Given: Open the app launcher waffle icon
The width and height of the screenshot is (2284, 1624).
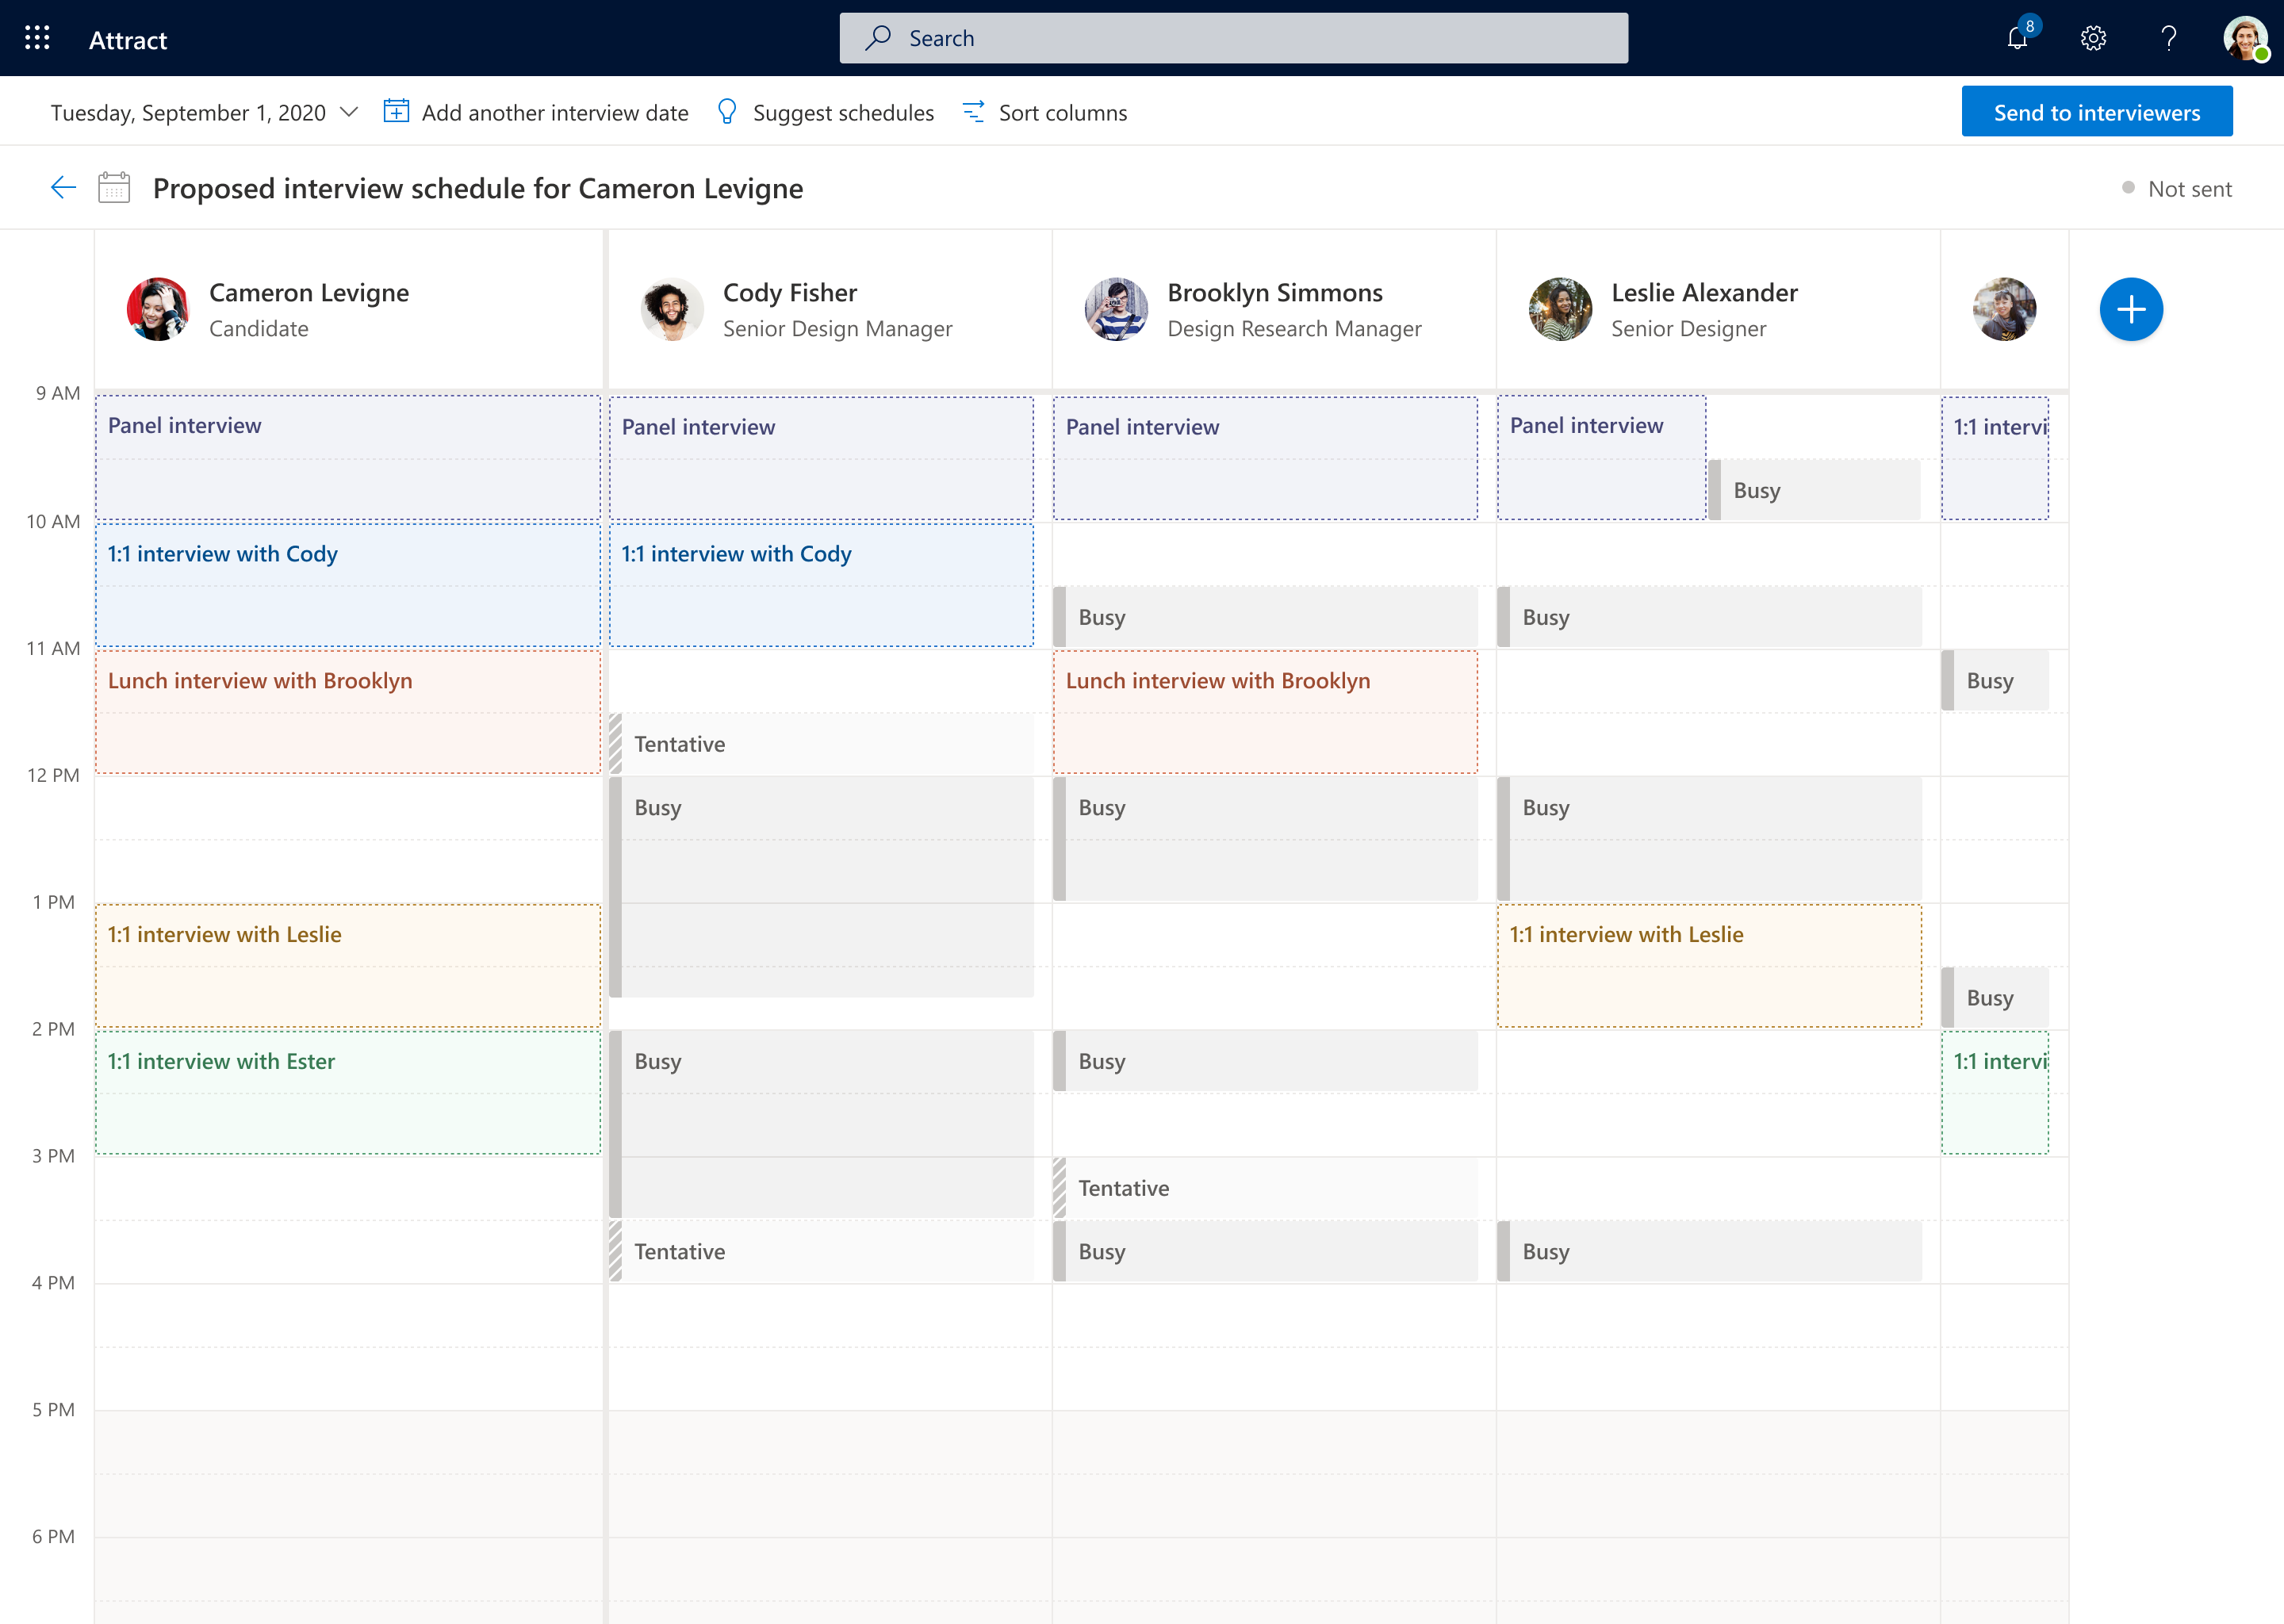Looking at the screenshot, I should pos(37,38).
